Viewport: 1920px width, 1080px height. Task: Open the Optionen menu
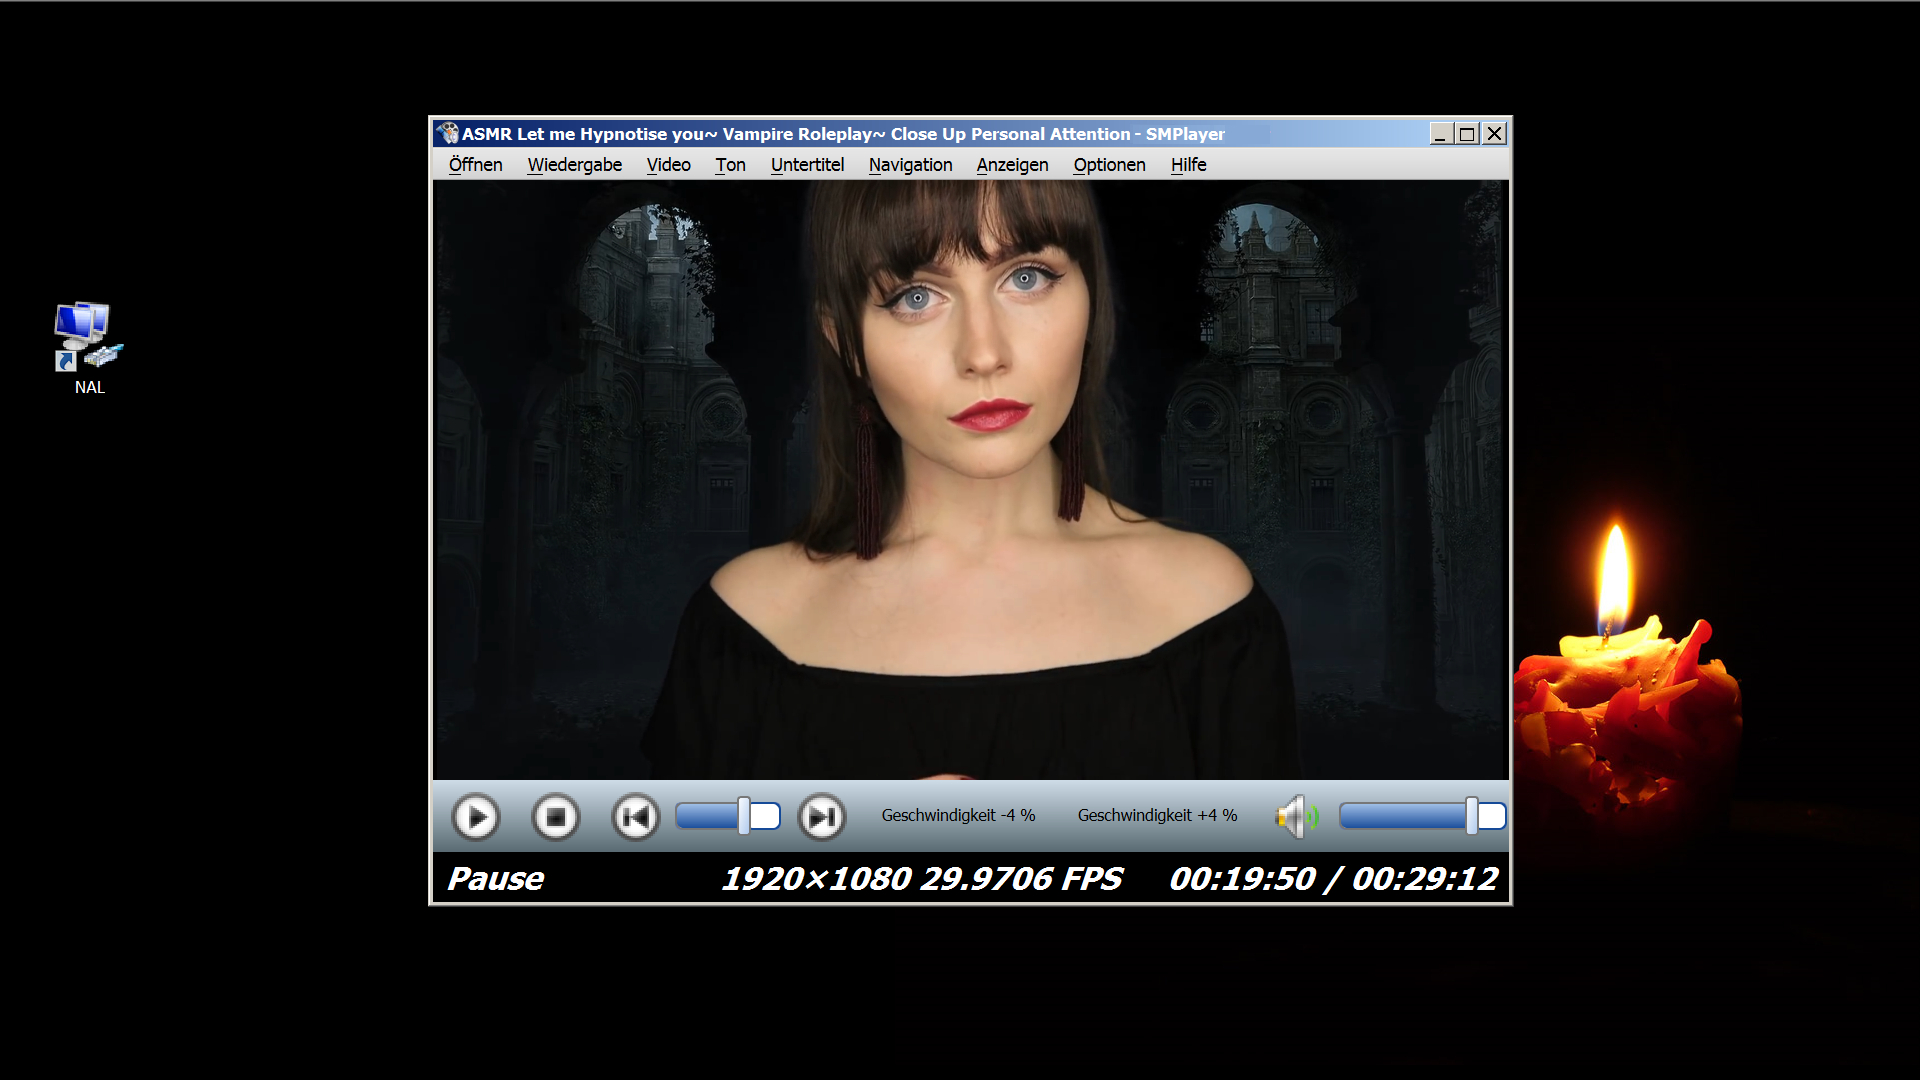coord(1109,165)
